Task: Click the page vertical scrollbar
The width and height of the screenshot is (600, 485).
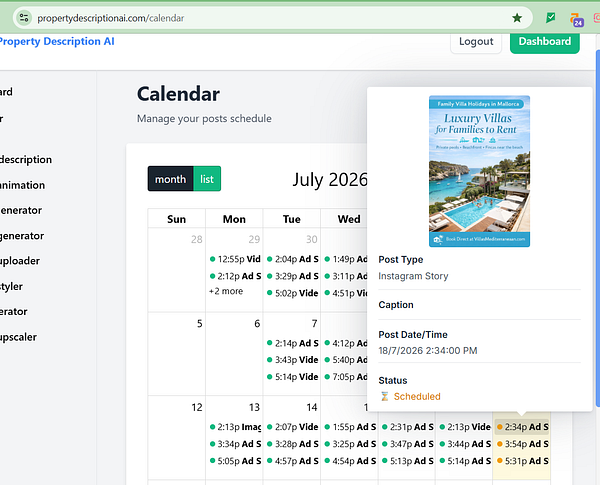Action: pyautogui.click(x=598, y=230)
